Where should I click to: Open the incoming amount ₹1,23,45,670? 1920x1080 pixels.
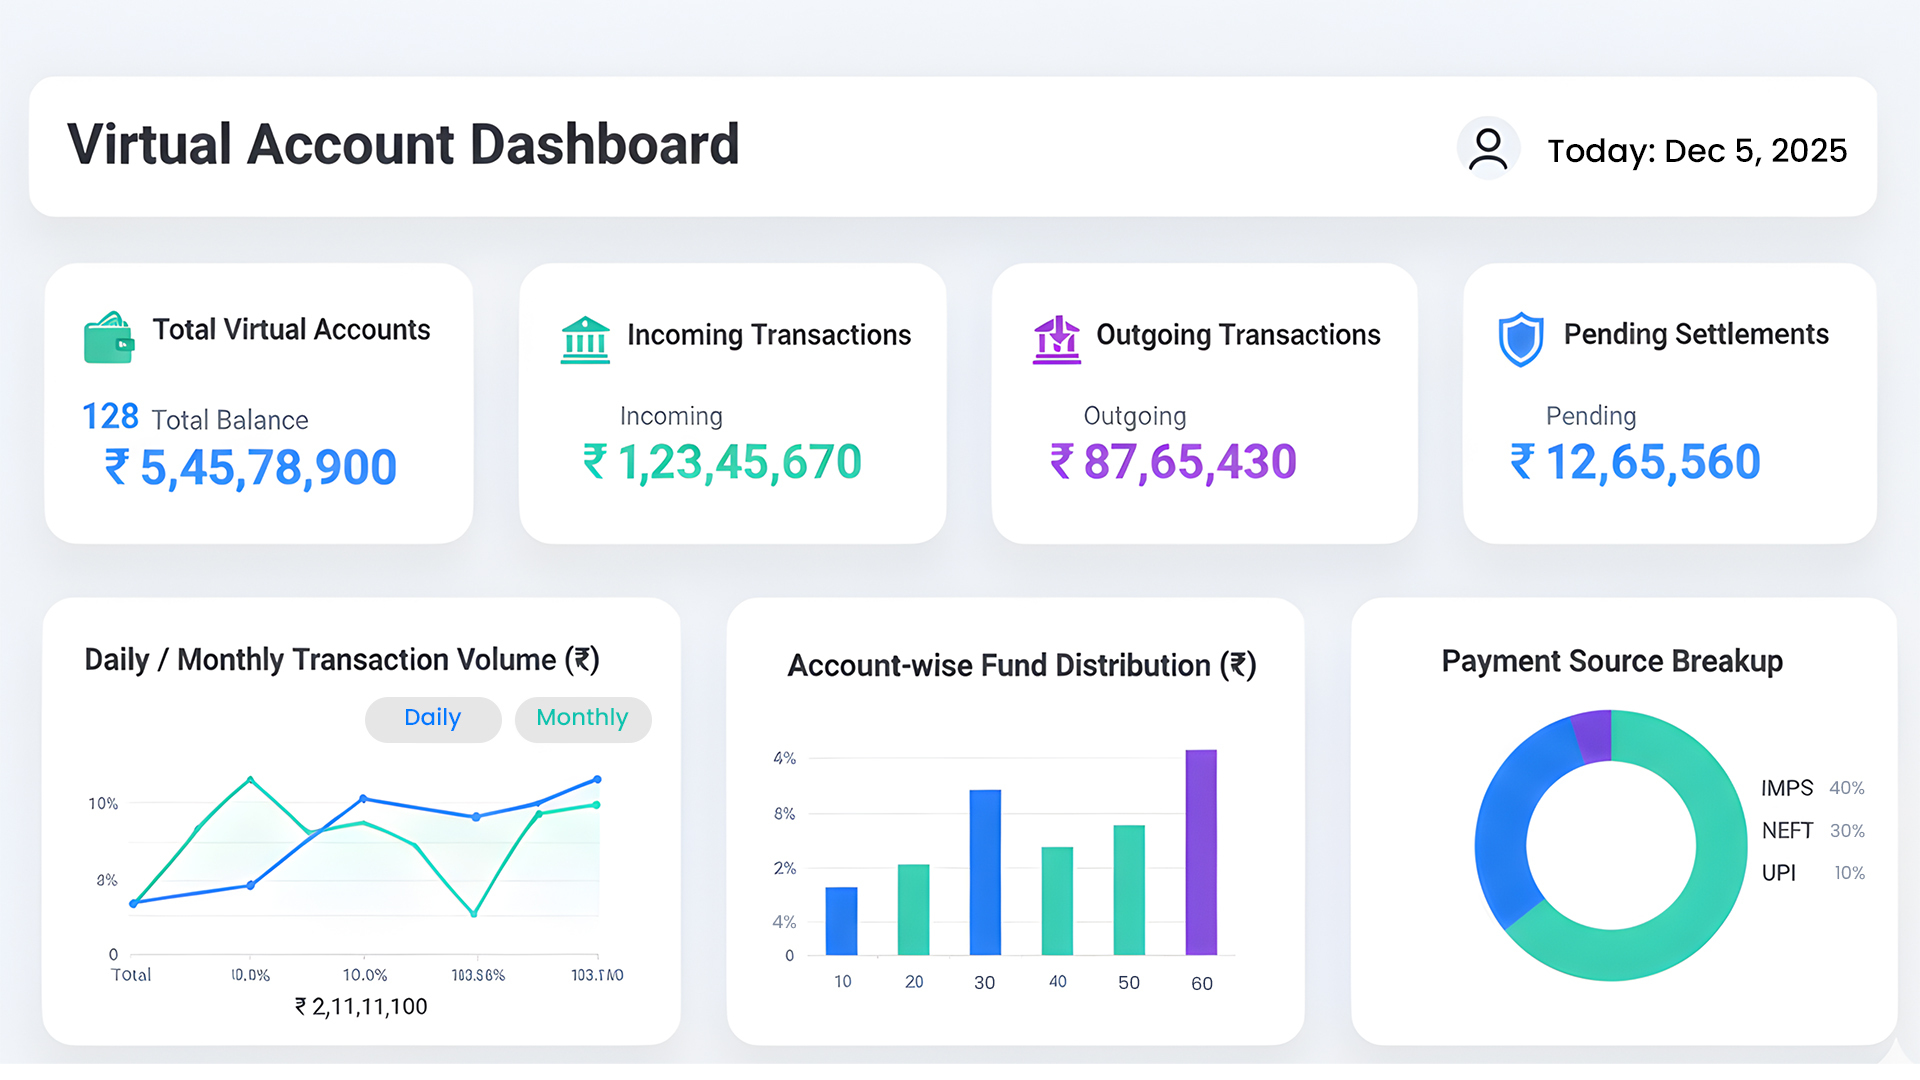[722, 462]
